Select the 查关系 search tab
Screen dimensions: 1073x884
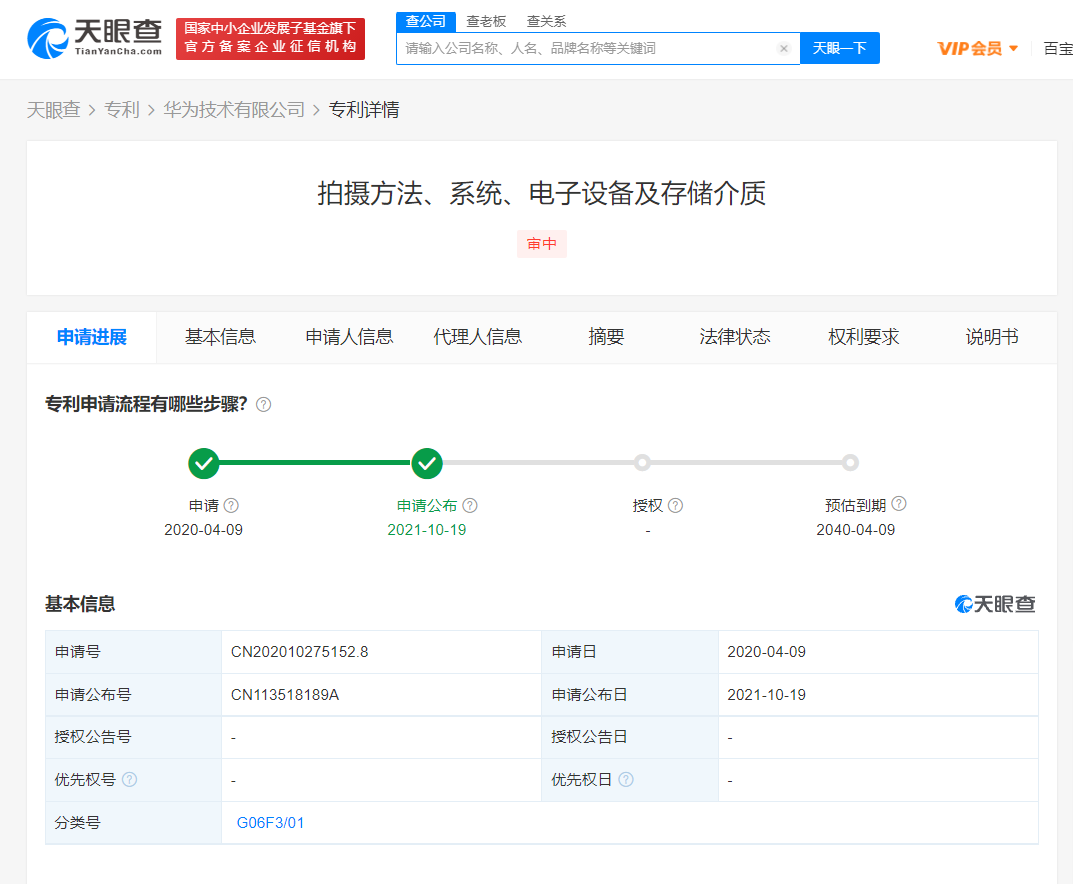[547, 21]
